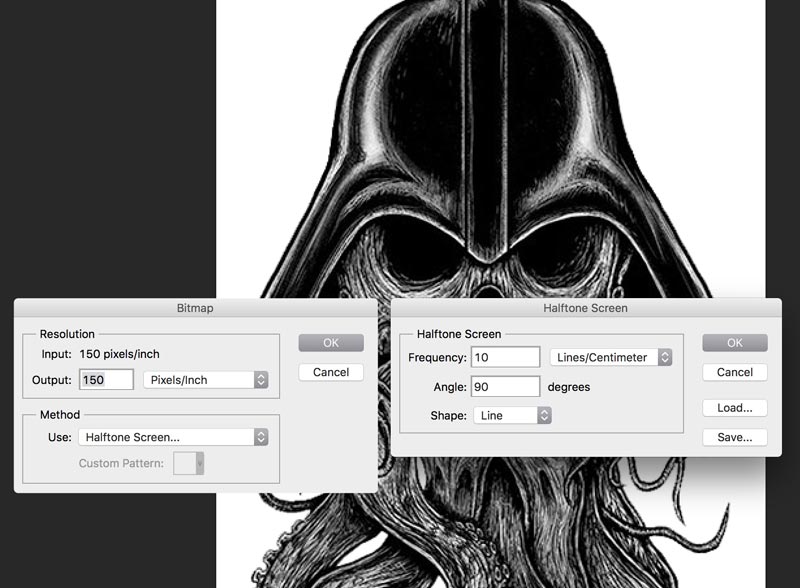Click the Frequency input field
The height and width of the screenshot is (588, 800).
pyautogui.click(x=505, y=357)
